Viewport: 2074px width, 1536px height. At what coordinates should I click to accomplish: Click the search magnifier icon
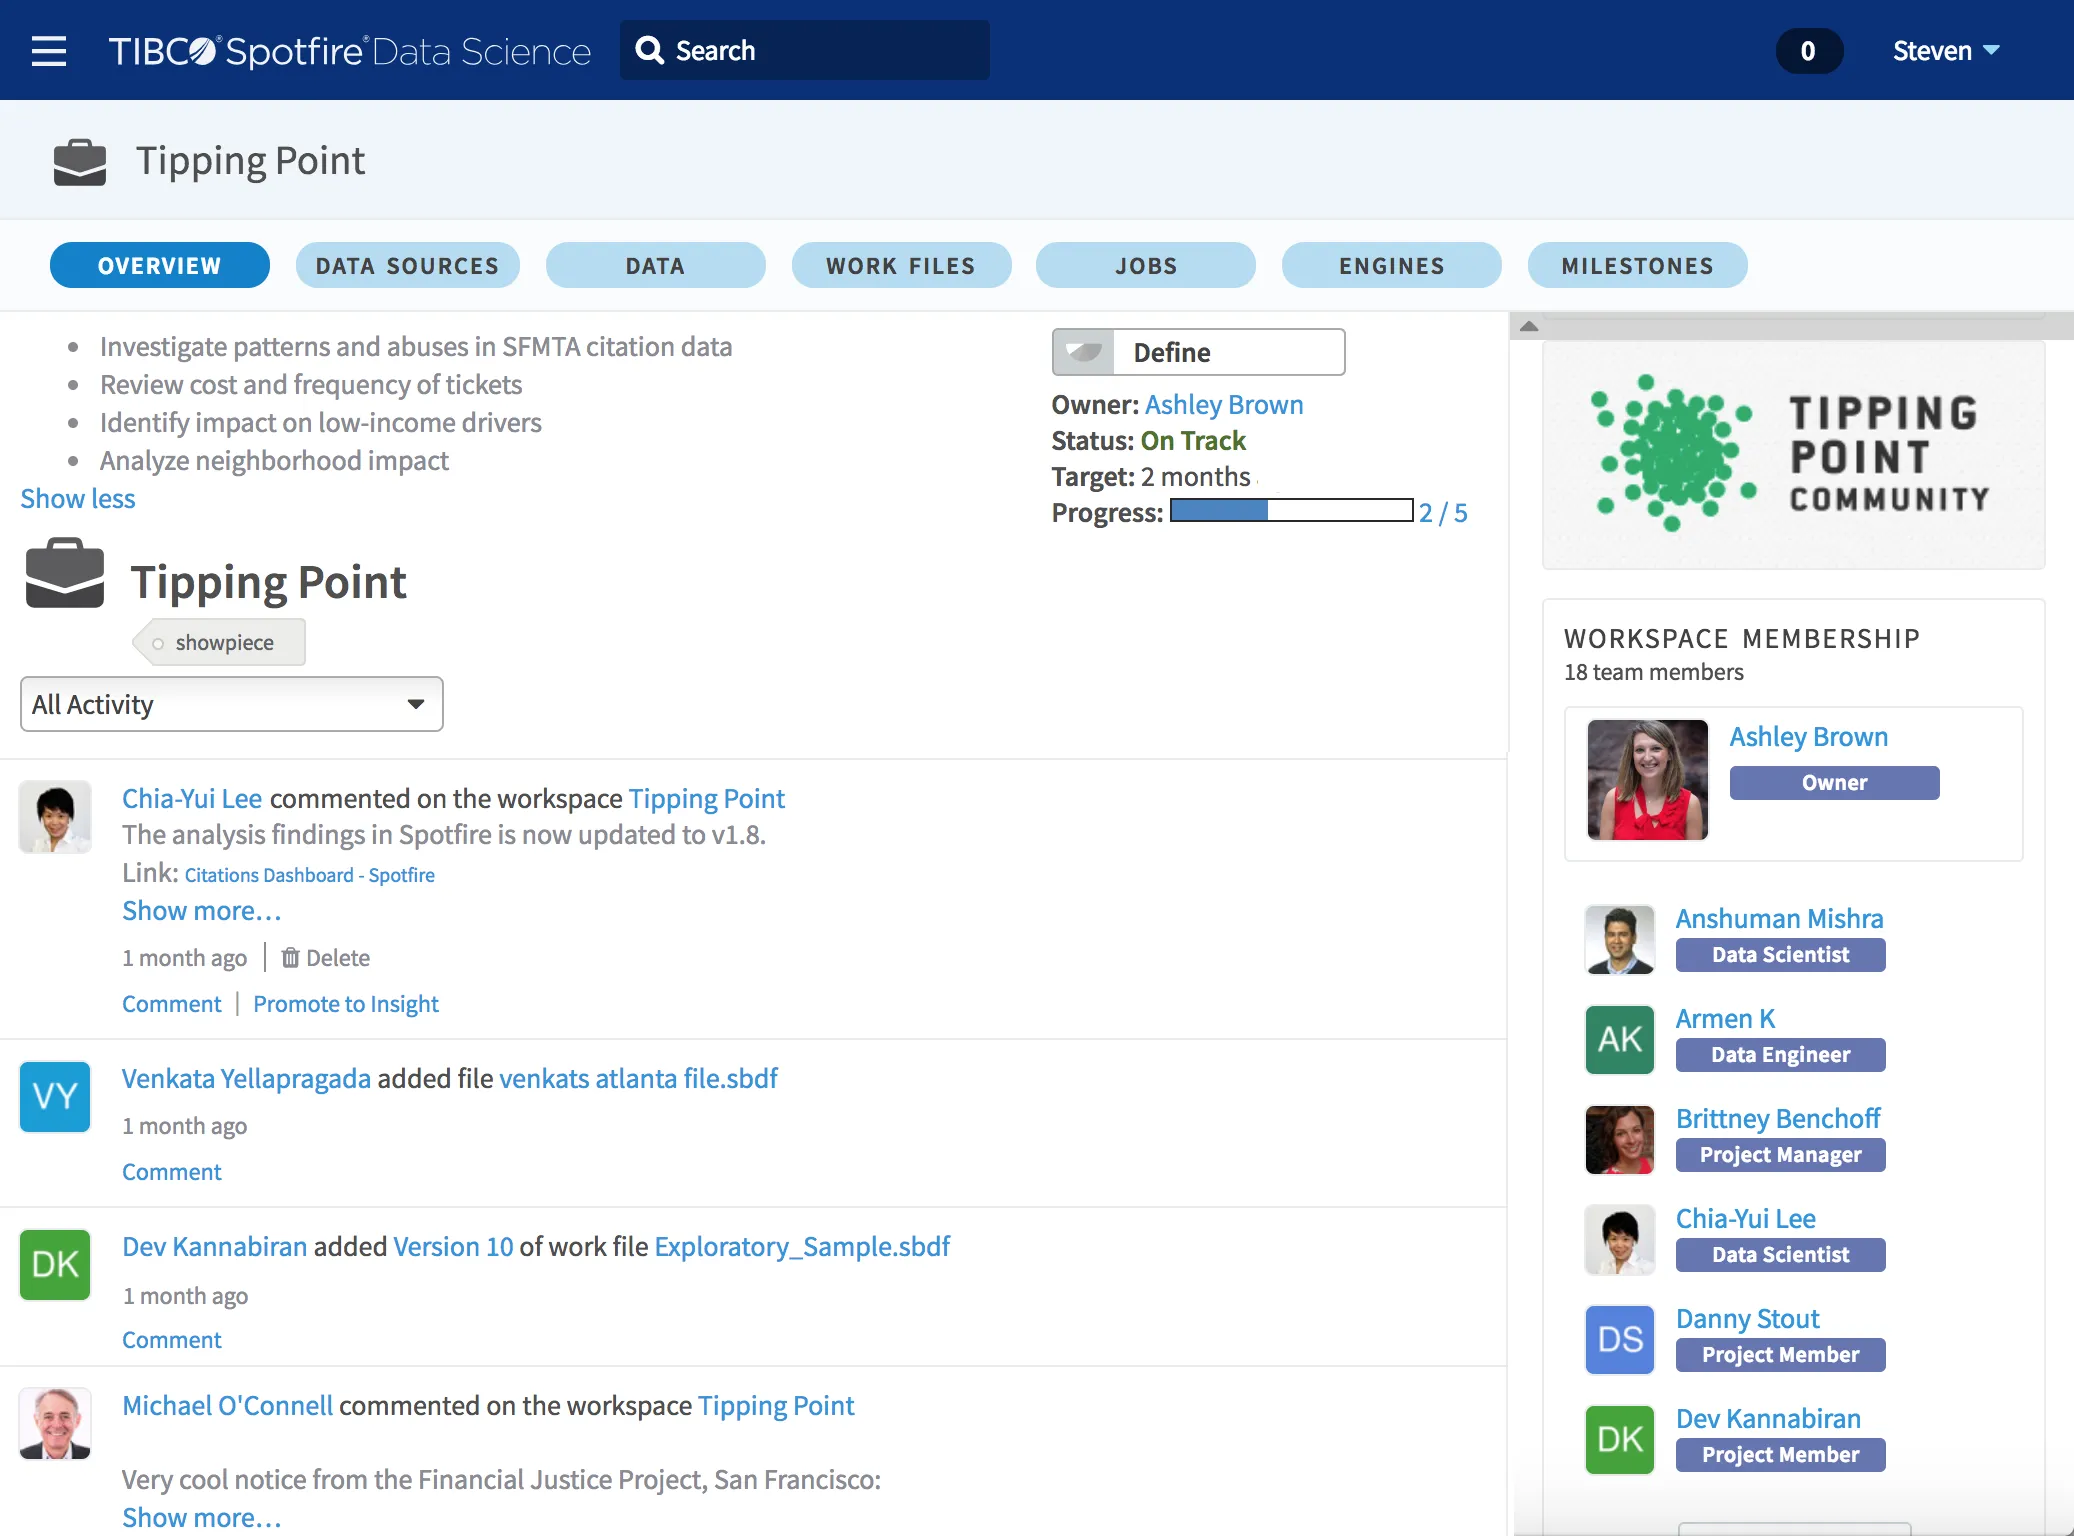pyautogui.click(x=650, y=50)
